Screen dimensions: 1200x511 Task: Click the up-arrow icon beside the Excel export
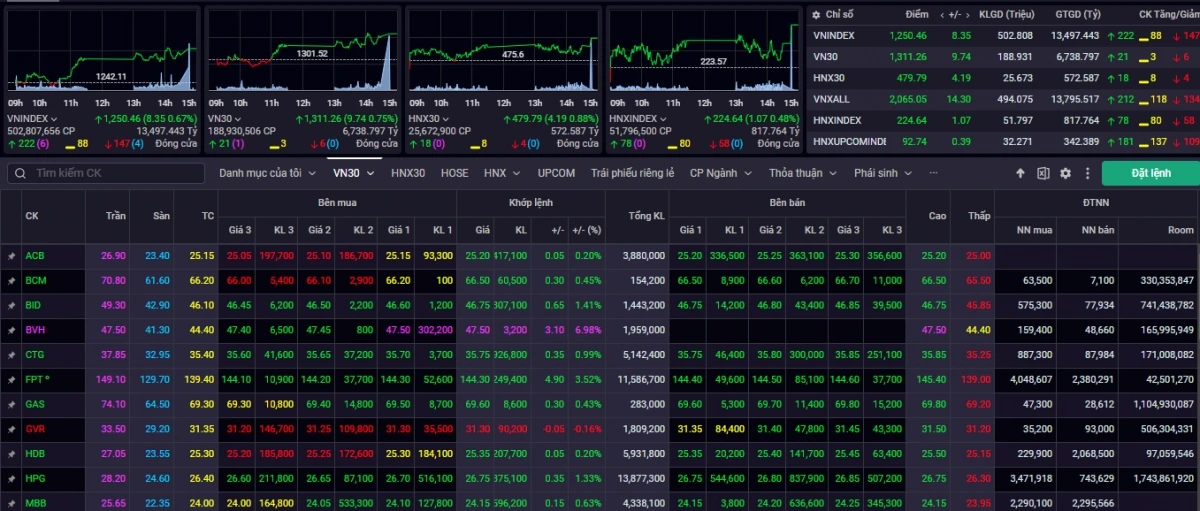click(1021, 173)
